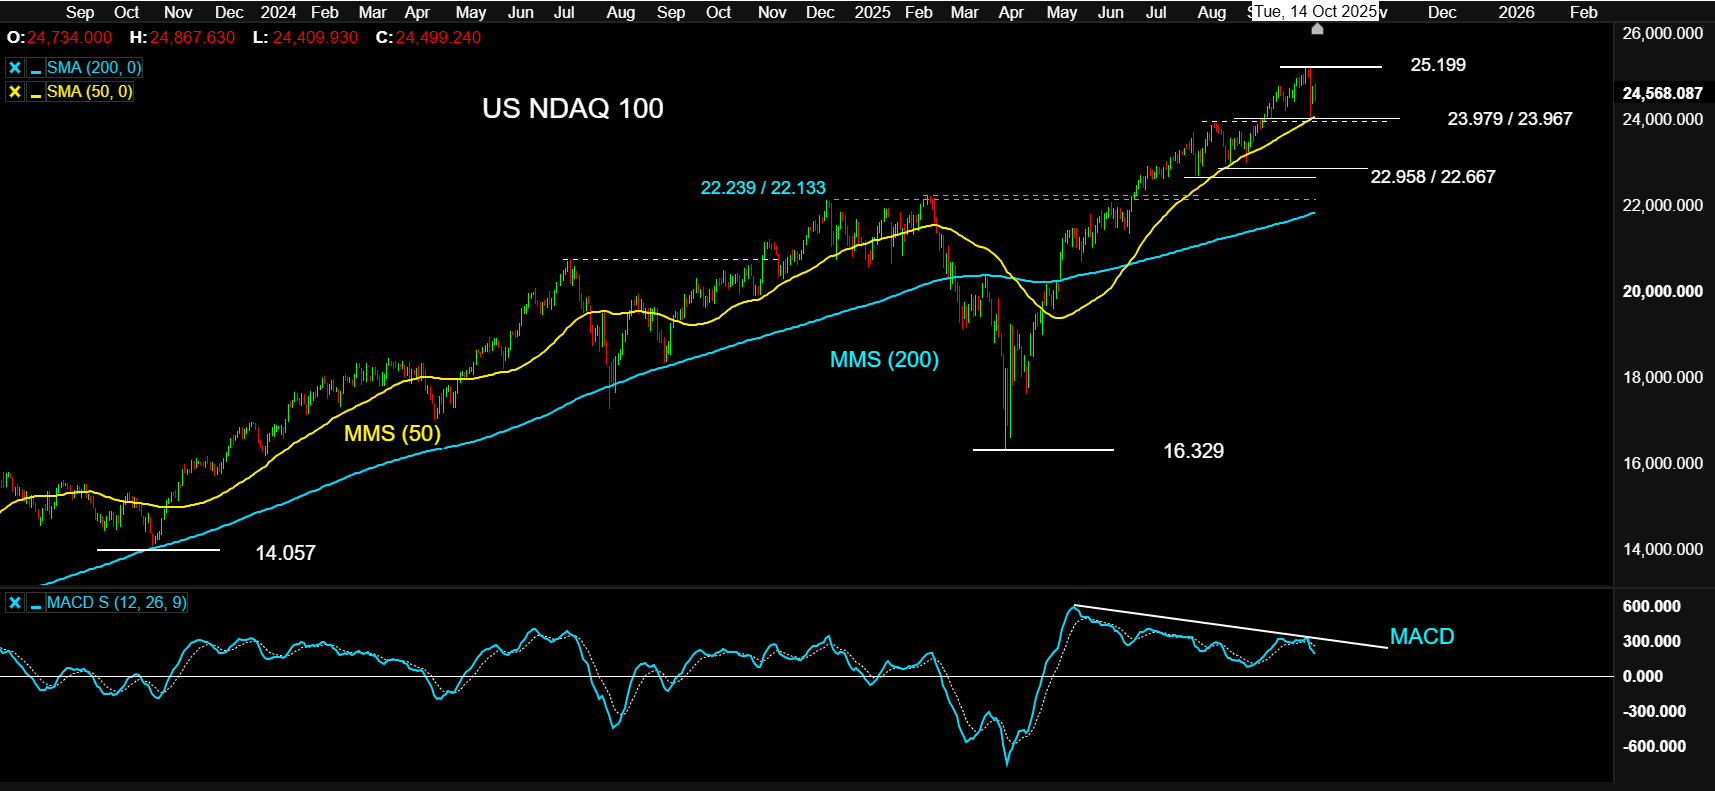The width and height of the screenshot is (1715, 791).
Task: Click the date cursor arrow marker
Action: [1317, 29]
